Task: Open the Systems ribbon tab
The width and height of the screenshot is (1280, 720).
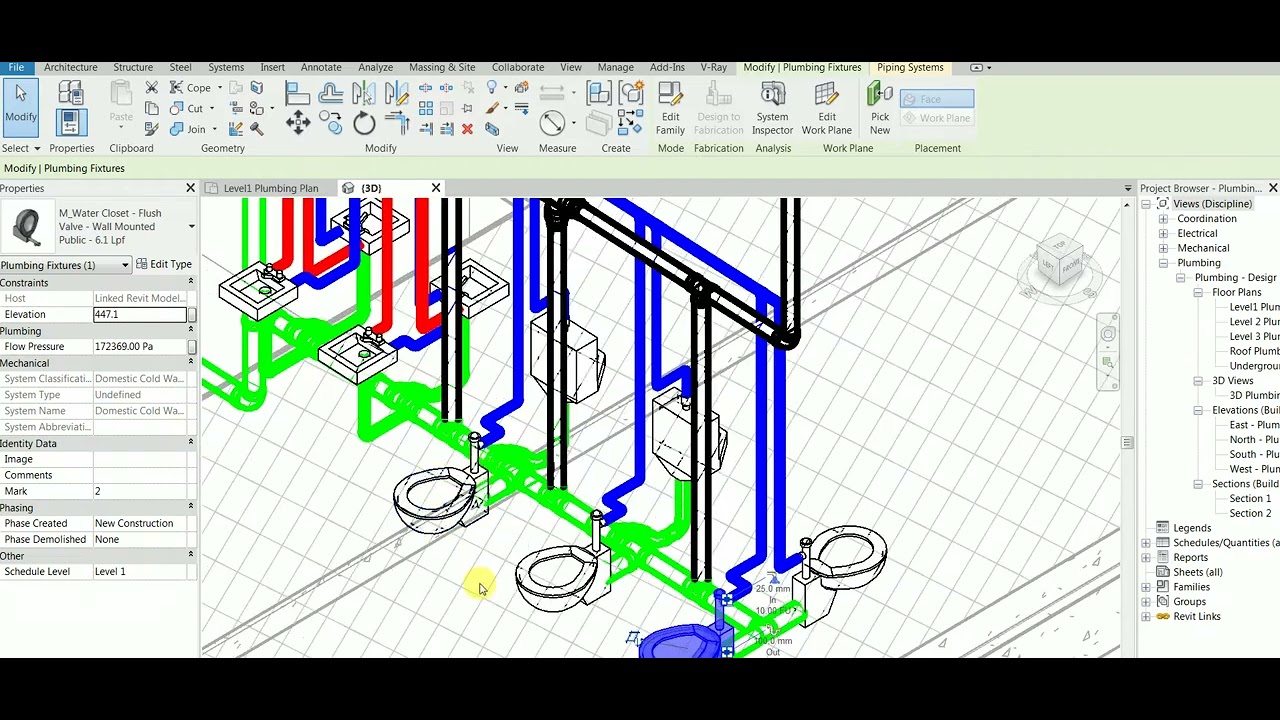Action: pyautogui.click(x=226, y=67)
